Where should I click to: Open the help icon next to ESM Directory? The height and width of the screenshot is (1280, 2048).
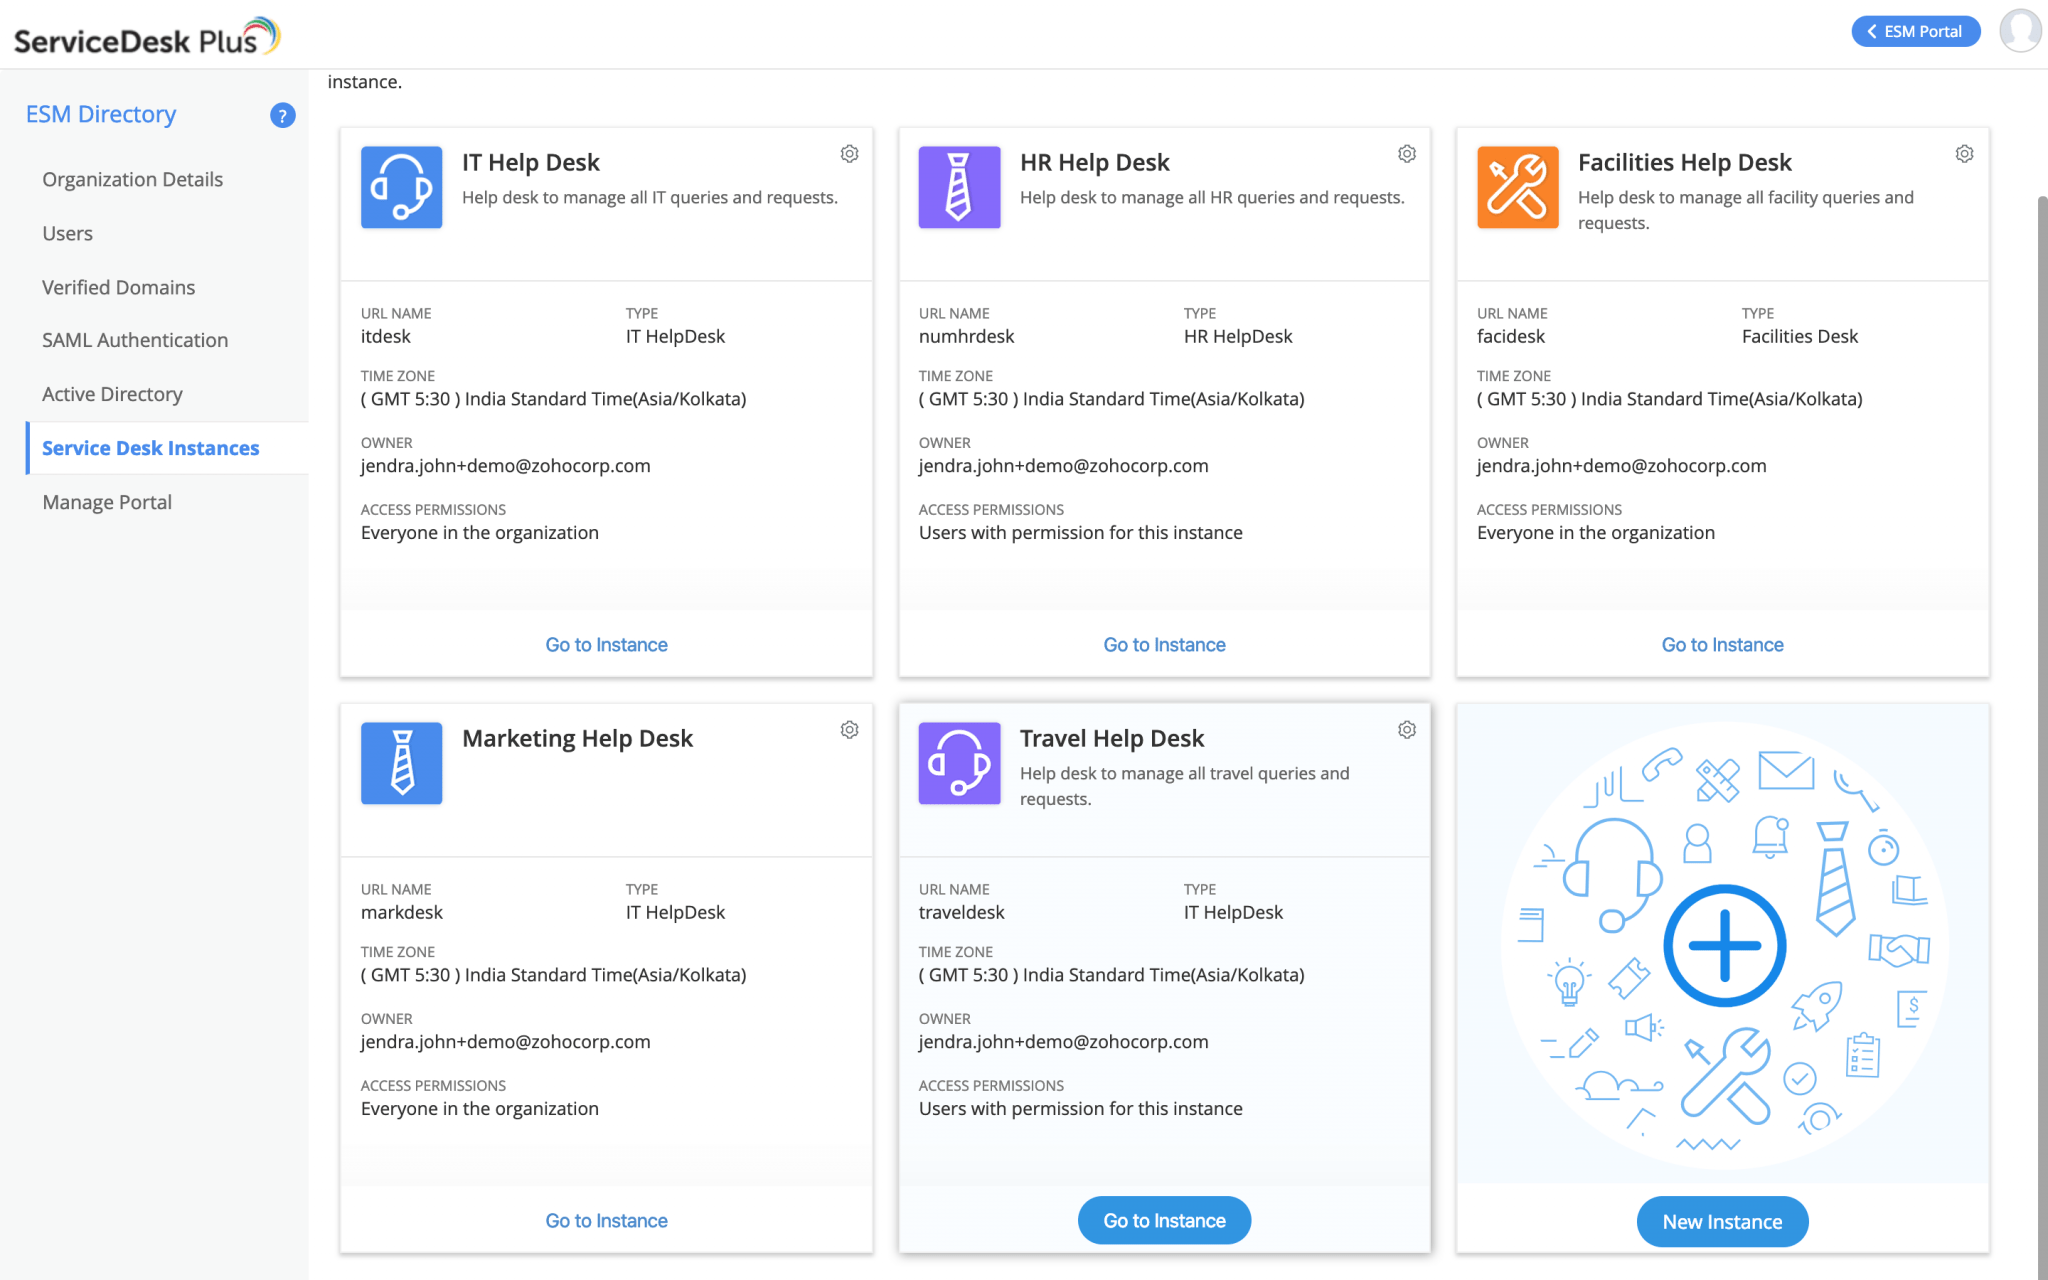click(281, 116)
